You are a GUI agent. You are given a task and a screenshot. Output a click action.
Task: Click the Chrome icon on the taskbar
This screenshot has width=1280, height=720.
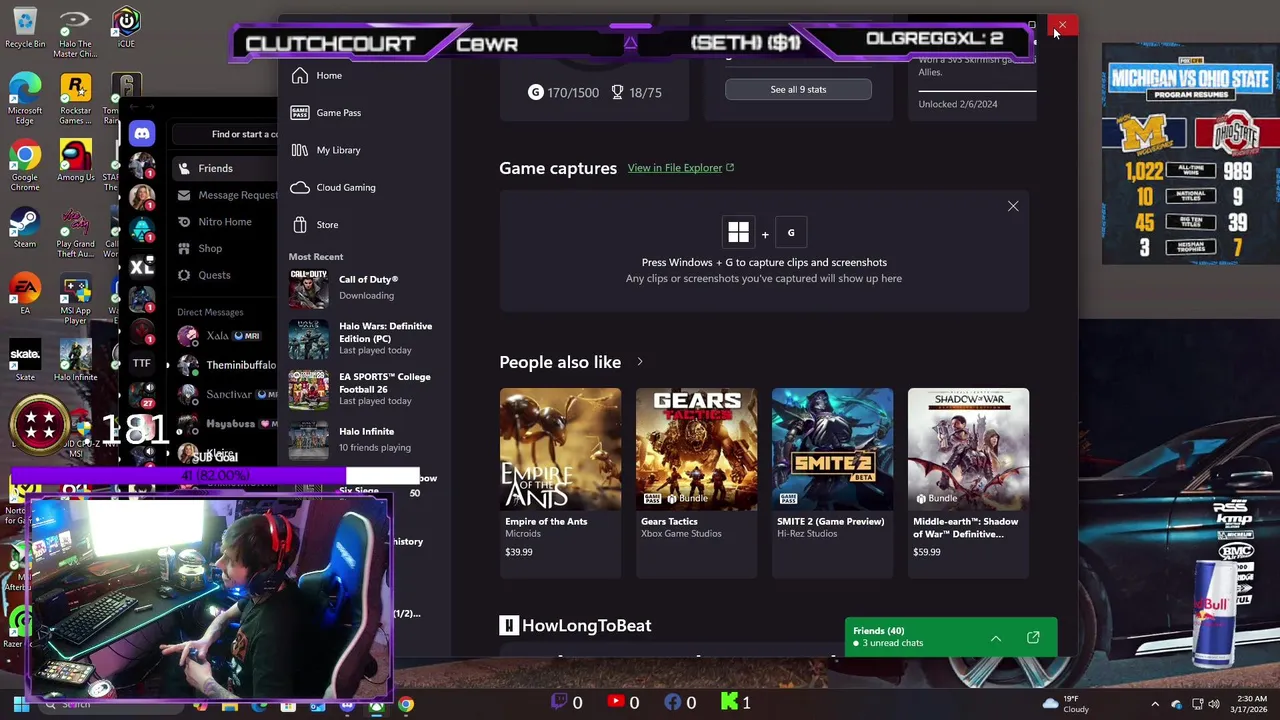point(405,705)
